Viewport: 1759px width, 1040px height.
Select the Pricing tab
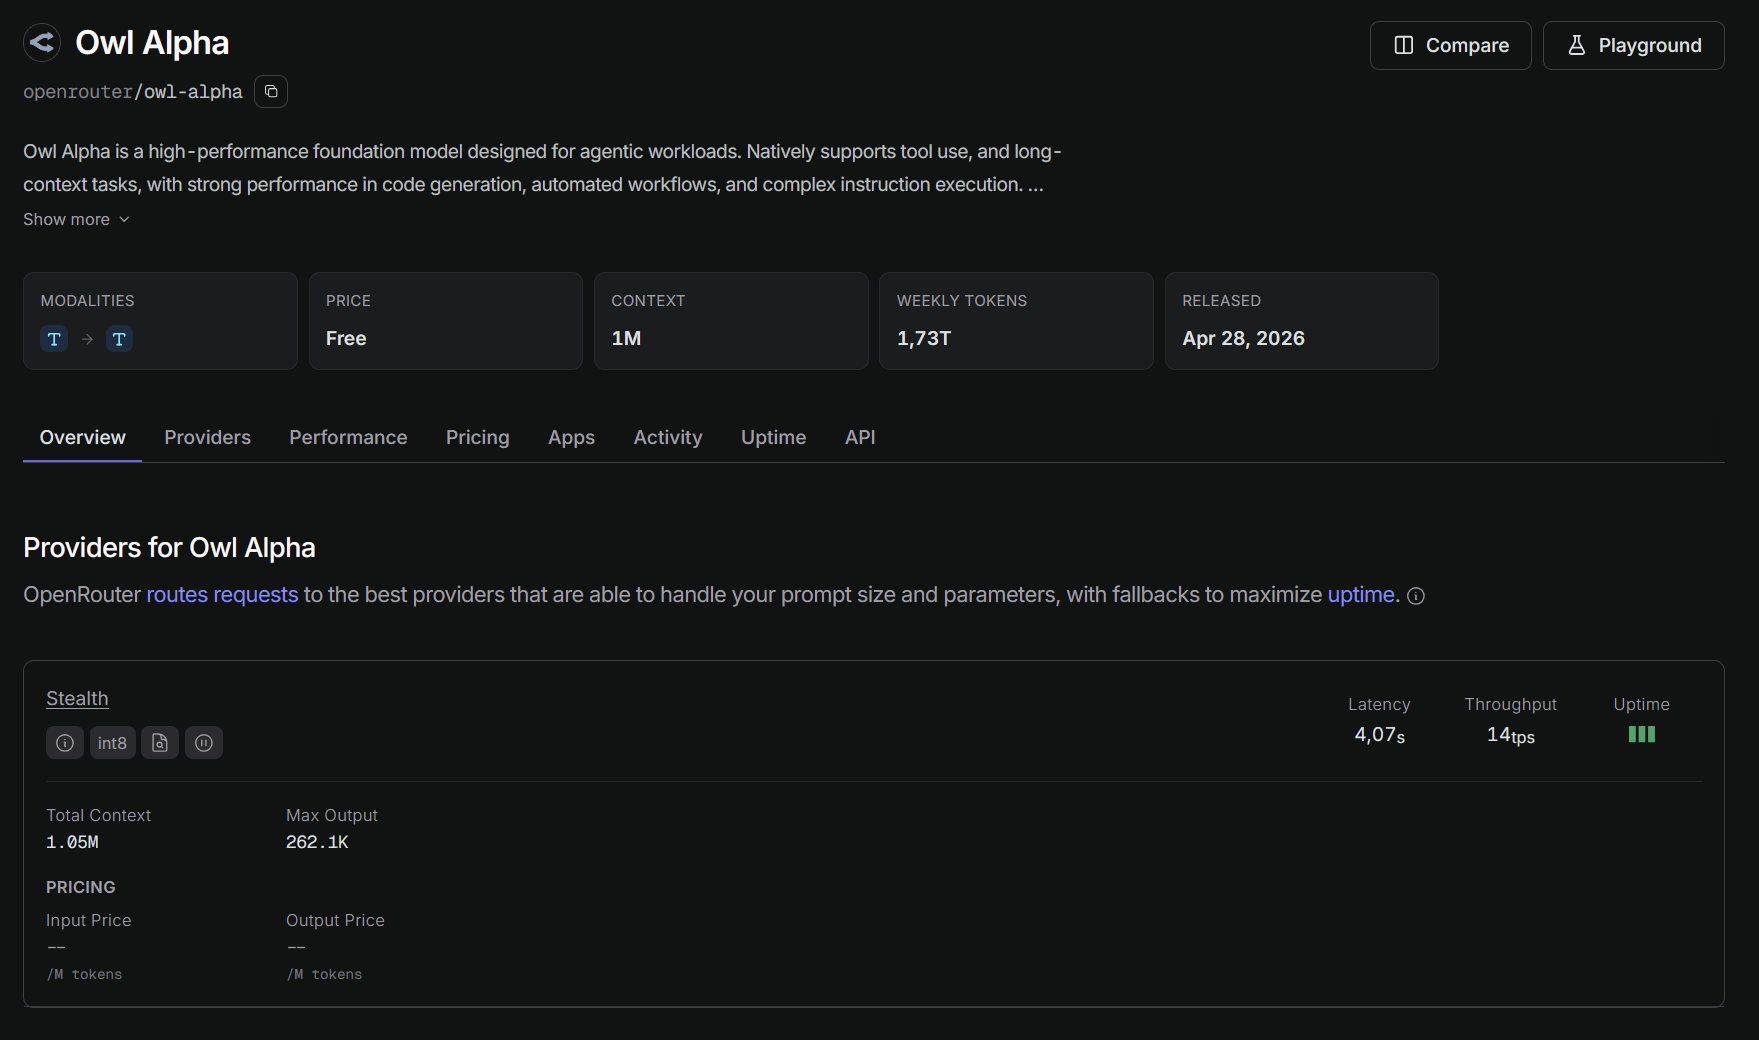coord(478,437)
